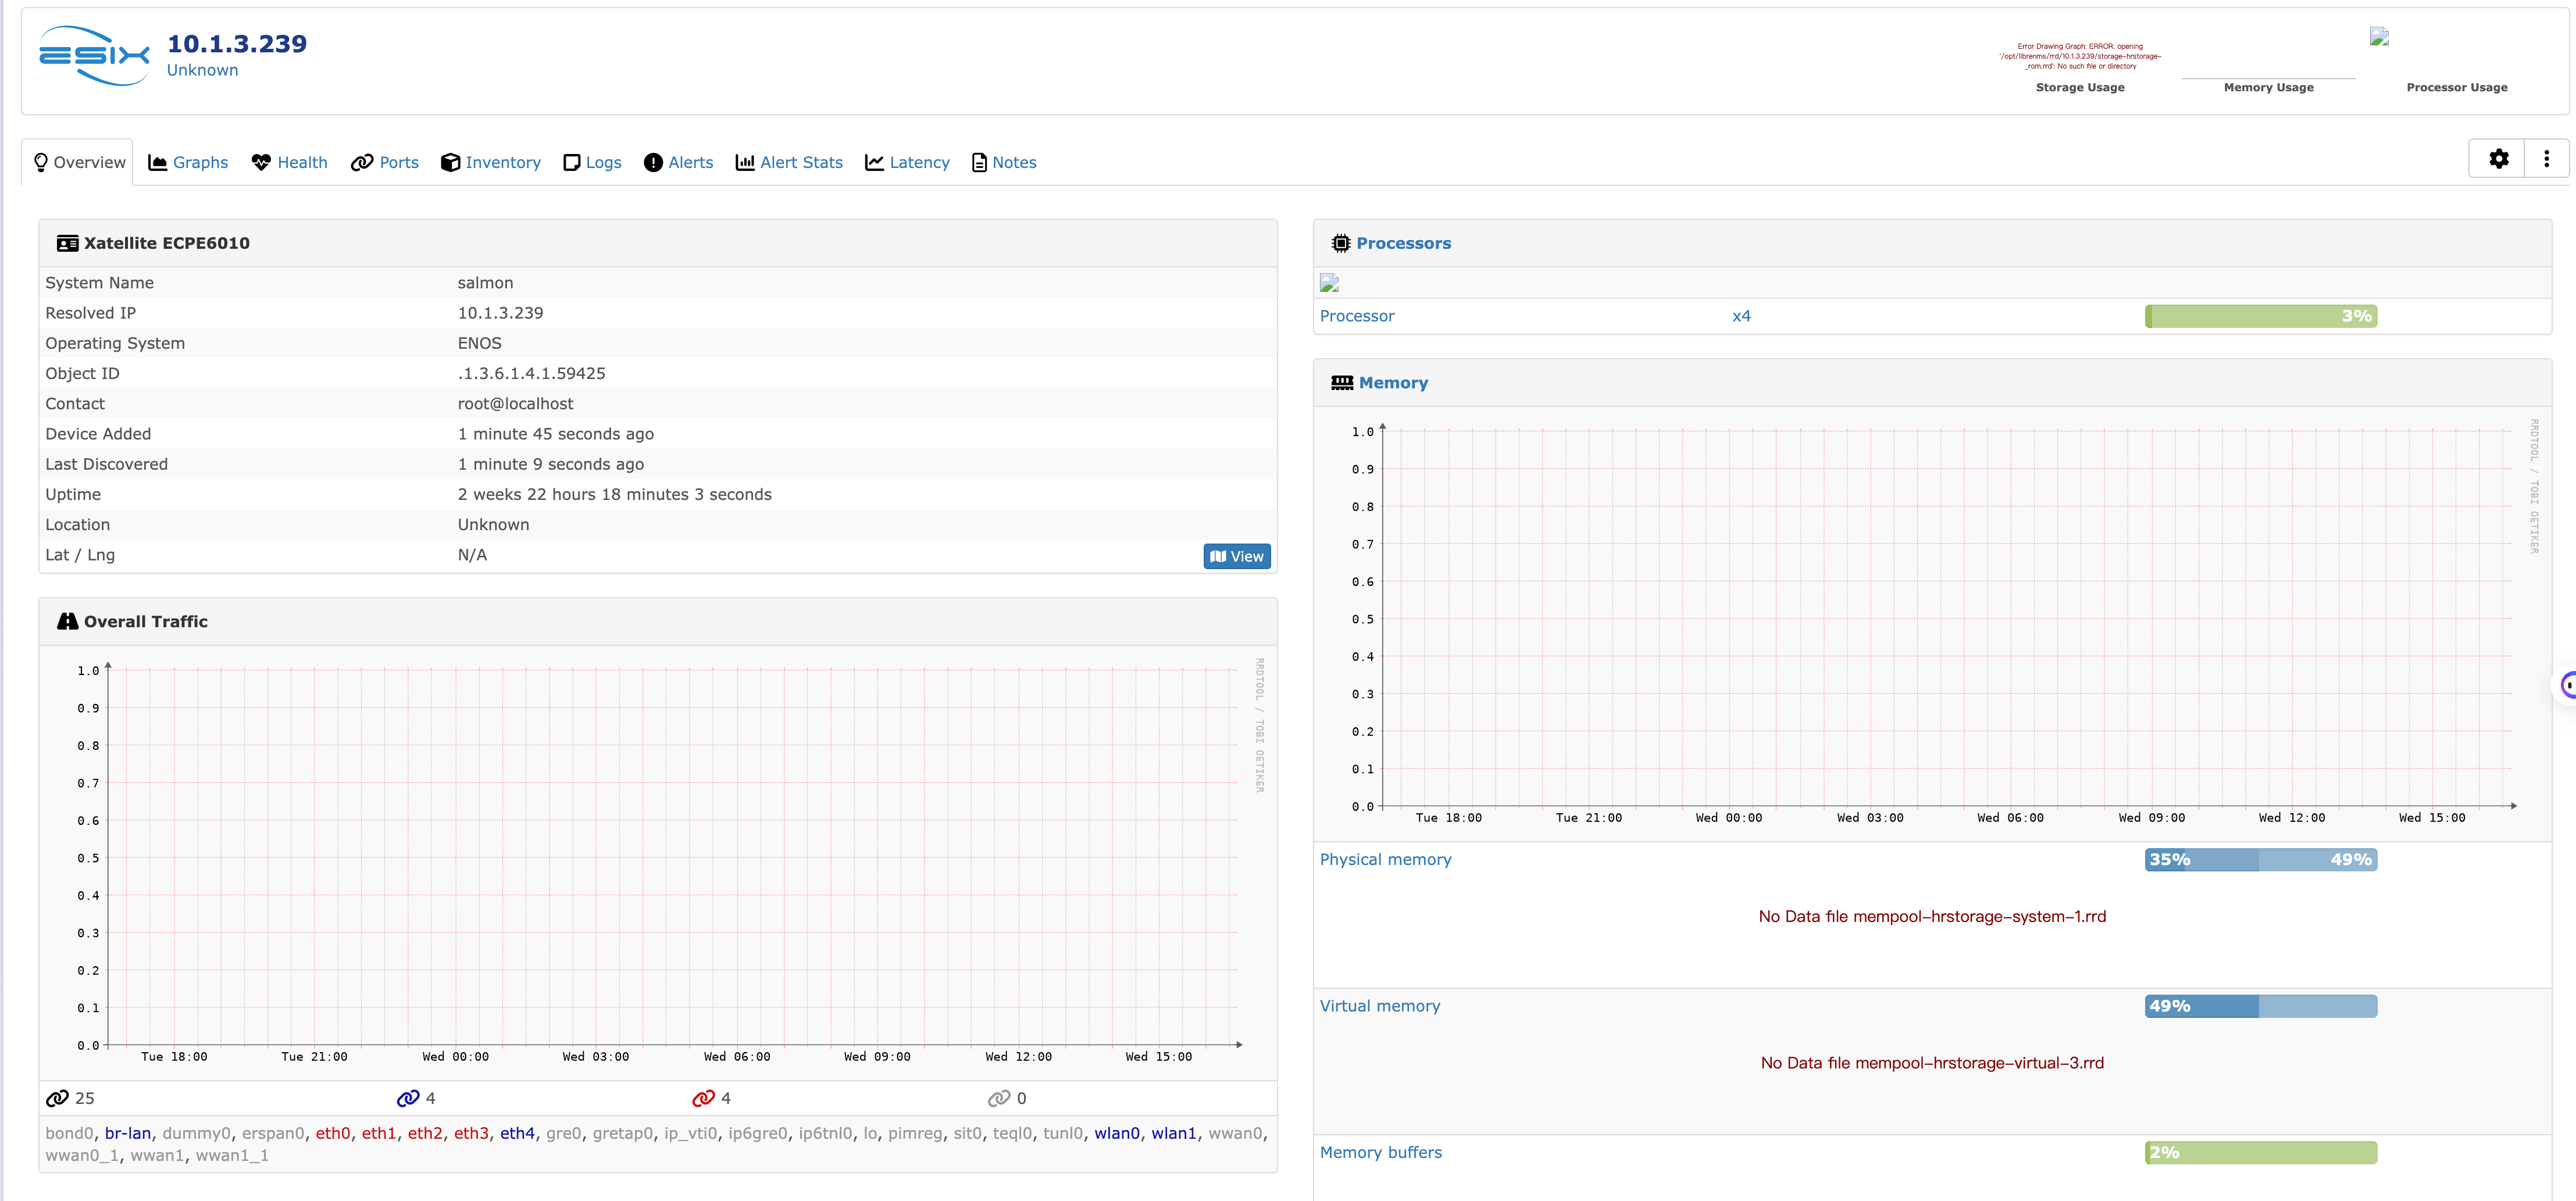Click the Processors chip icon

pos(1340,244)
